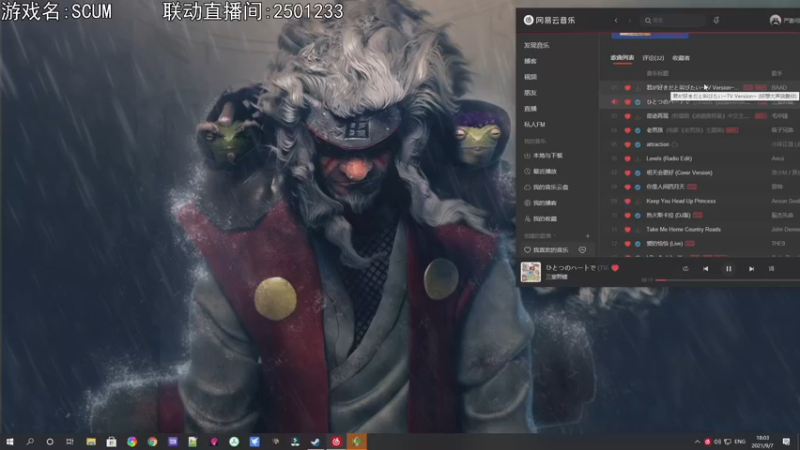Image resolution: width=800 pixels, height=450 pixels.
Task: Select the song attraction
Action: click(x=657, y=144)
